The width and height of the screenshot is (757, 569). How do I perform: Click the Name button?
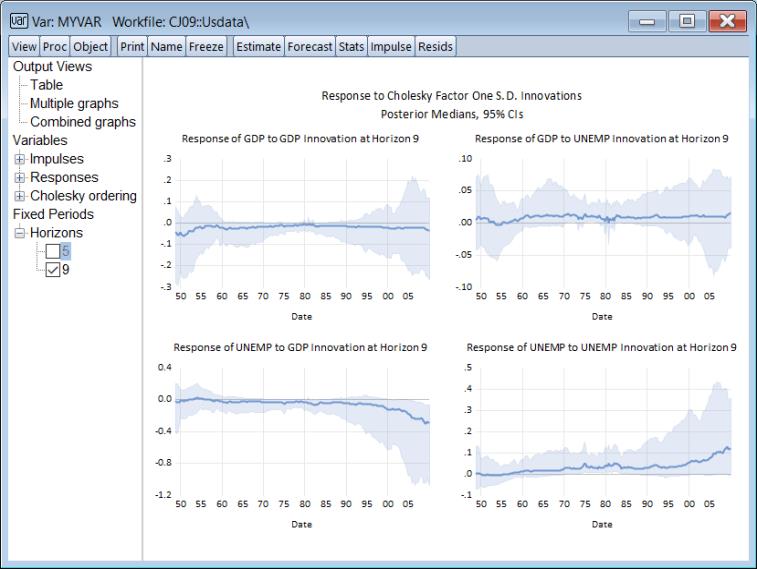166,47
